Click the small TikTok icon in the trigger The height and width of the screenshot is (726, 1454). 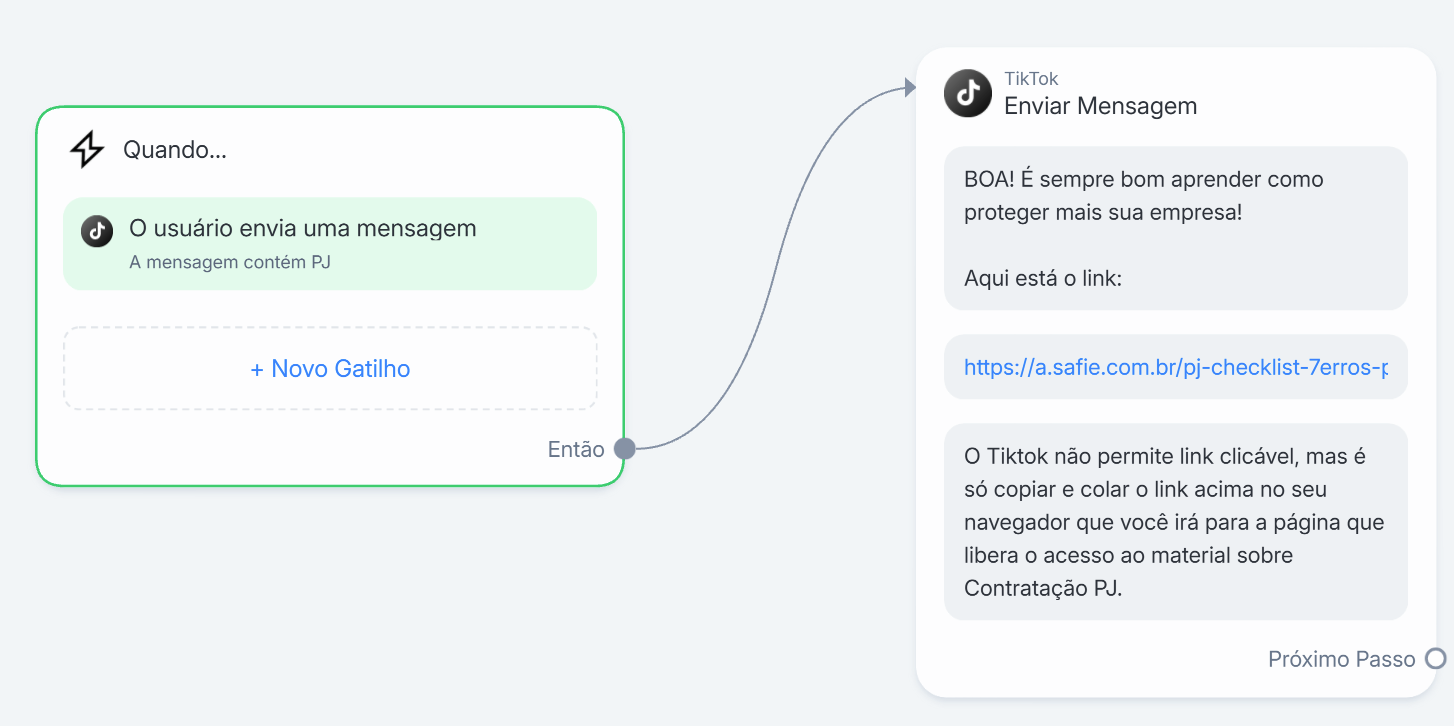(x=97, y=231)
